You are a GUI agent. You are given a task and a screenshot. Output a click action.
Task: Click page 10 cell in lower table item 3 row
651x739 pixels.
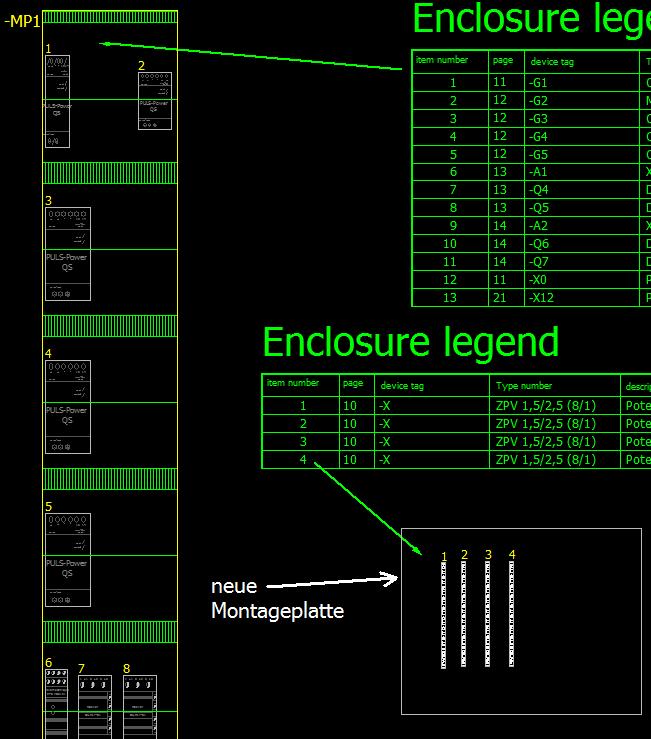[x=357, y=442]
